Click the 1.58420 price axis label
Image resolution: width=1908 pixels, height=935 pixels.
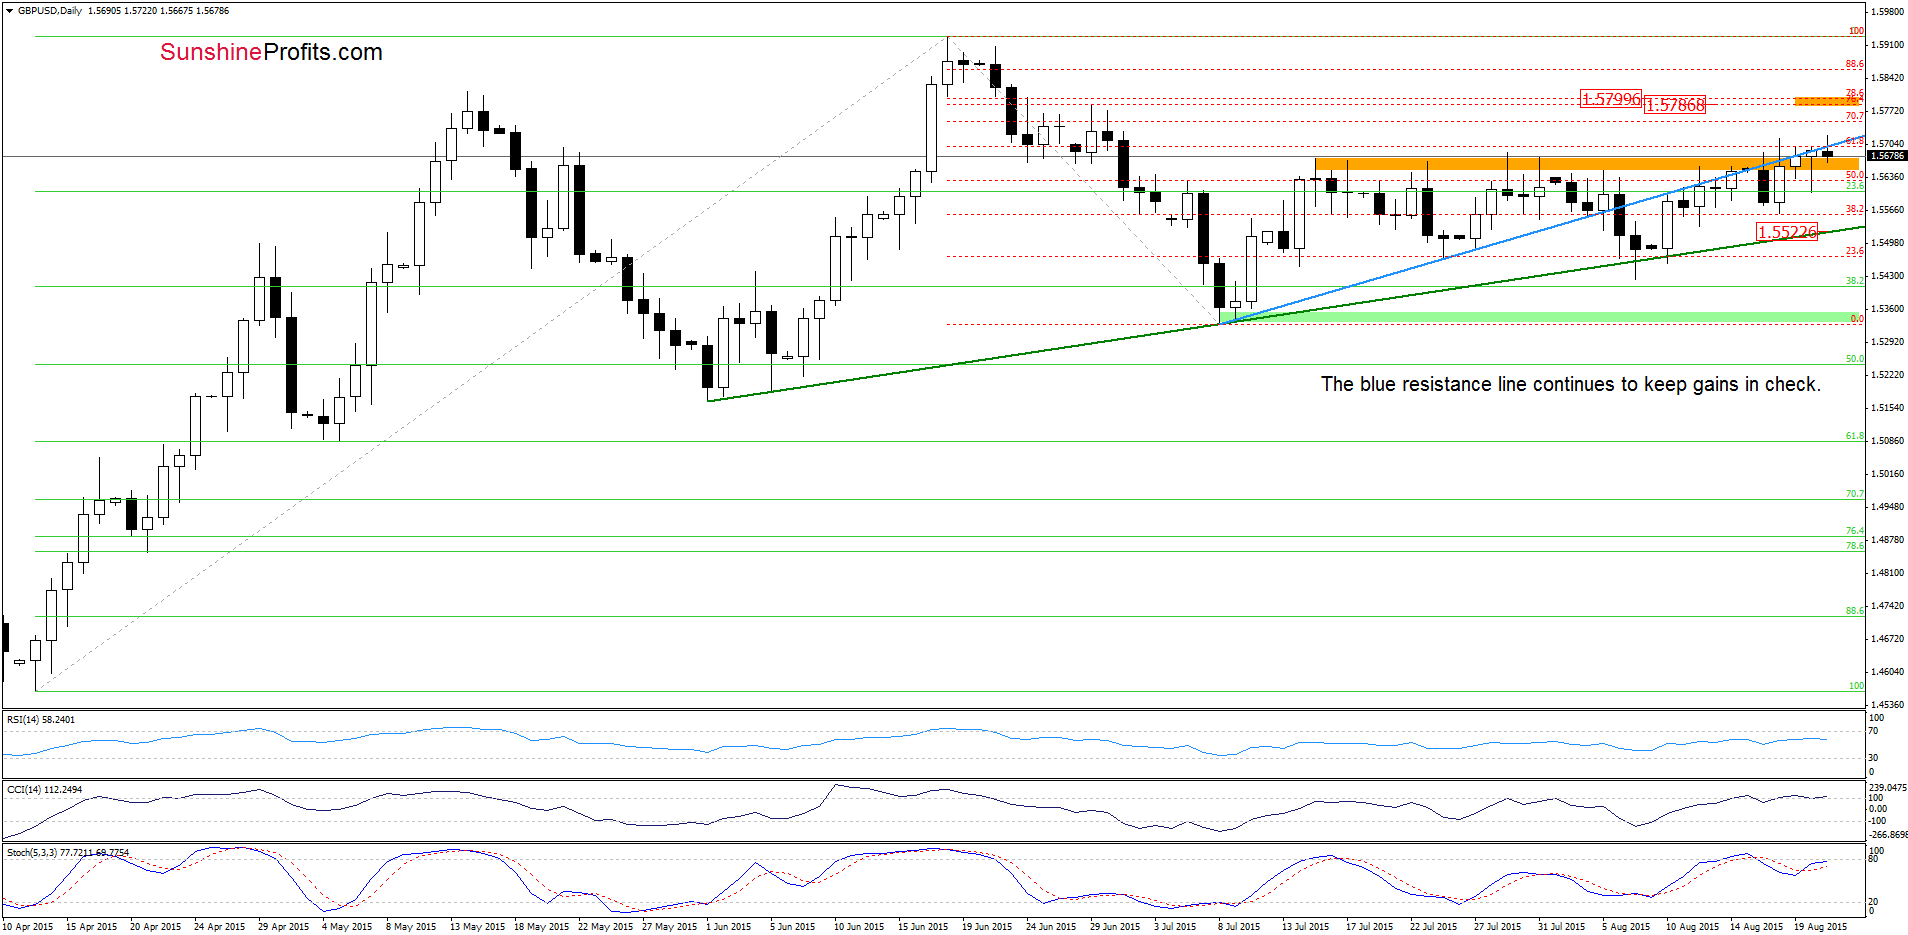click(1888, 78)
